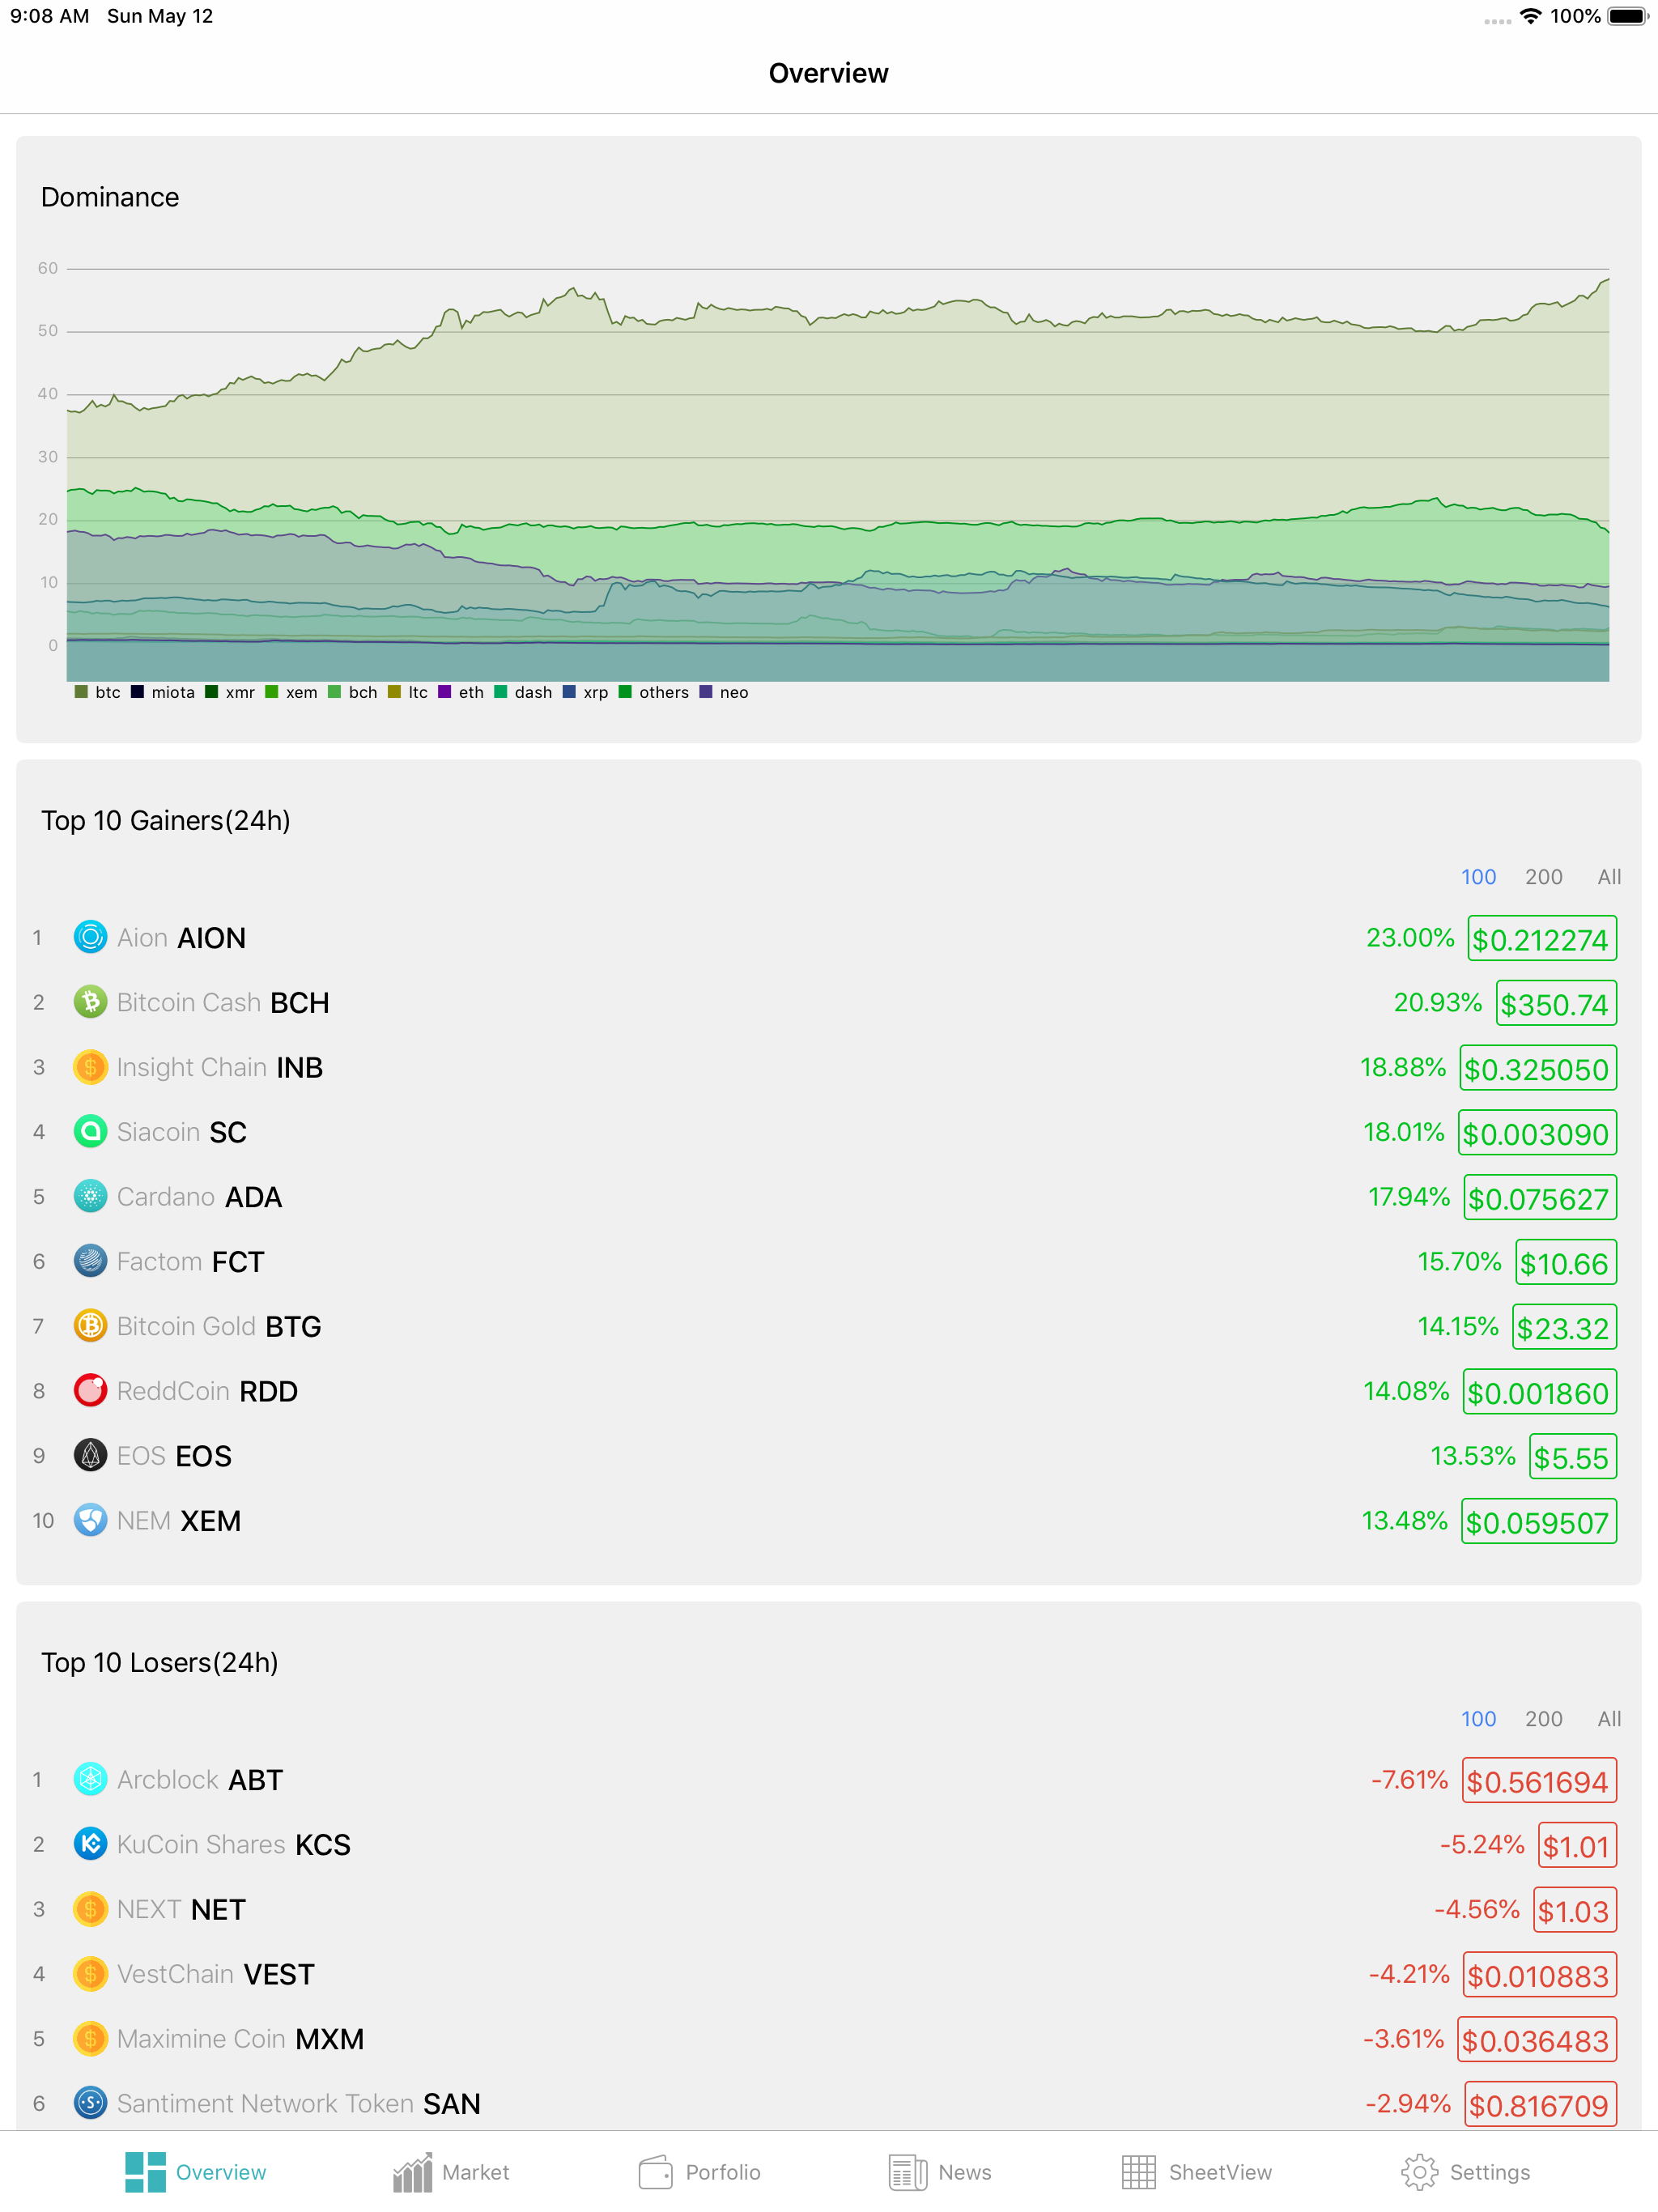Tap the Maximine Coin icon

pos(90,2038)
